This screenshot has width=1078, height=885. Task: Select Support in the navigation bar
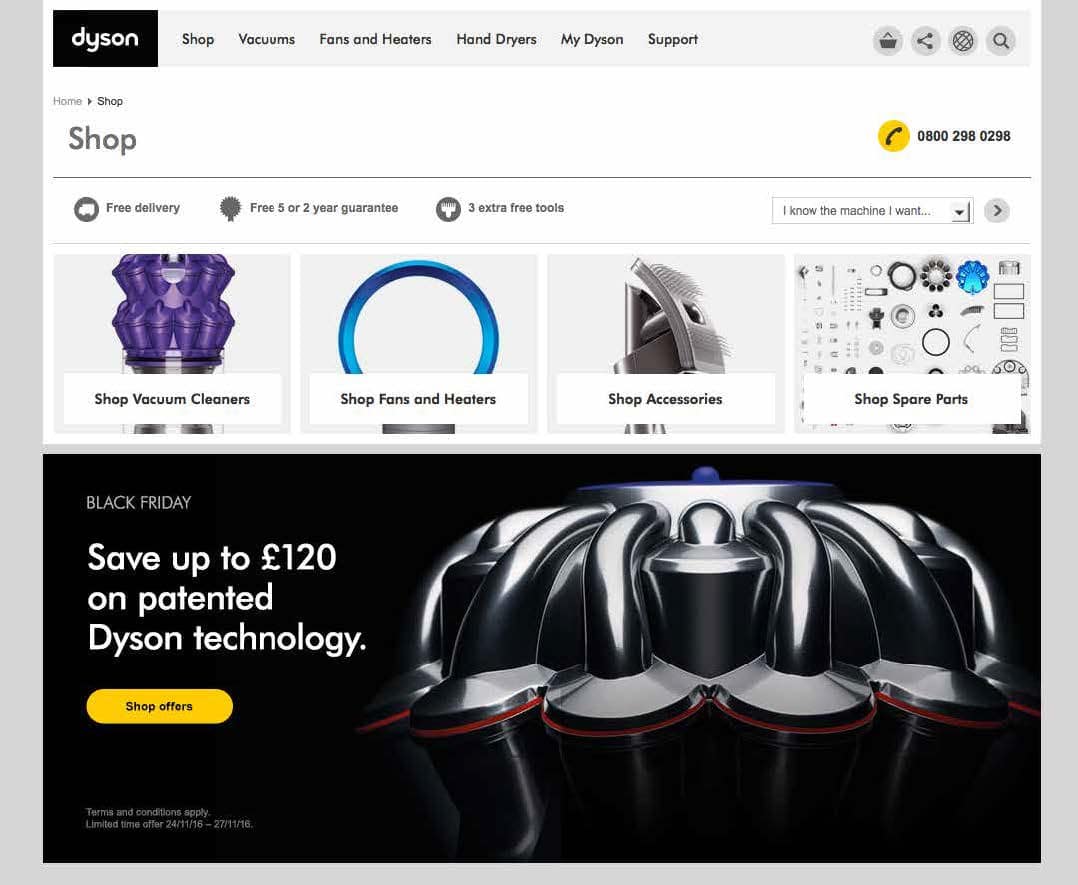[672, 39]
